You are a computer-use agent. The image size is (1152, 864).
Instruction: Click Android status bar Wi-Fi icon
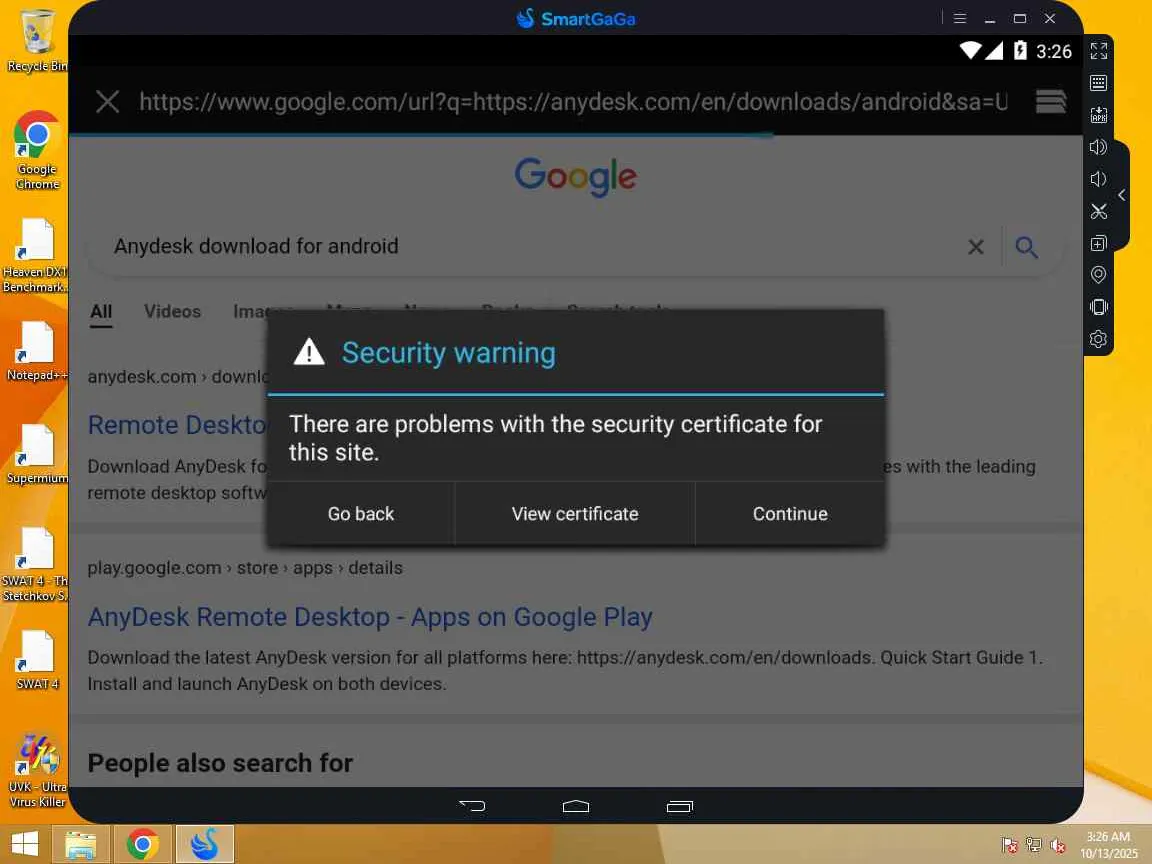[970, 50]
